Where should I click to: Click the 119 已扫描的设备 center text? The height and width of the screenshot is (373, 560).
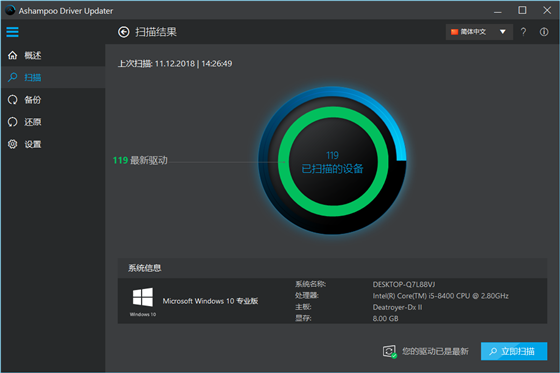point(332,163)
